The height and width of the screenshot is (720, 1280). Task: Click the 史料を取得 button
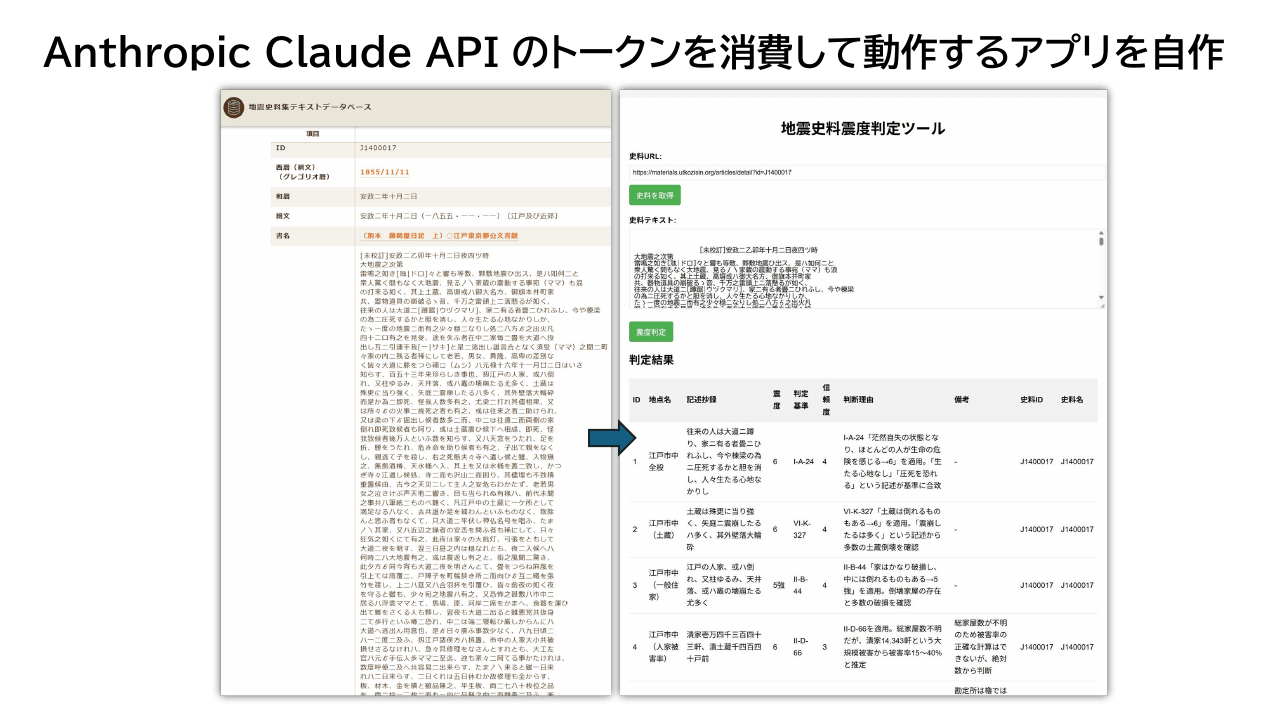[x=655, y=195]
